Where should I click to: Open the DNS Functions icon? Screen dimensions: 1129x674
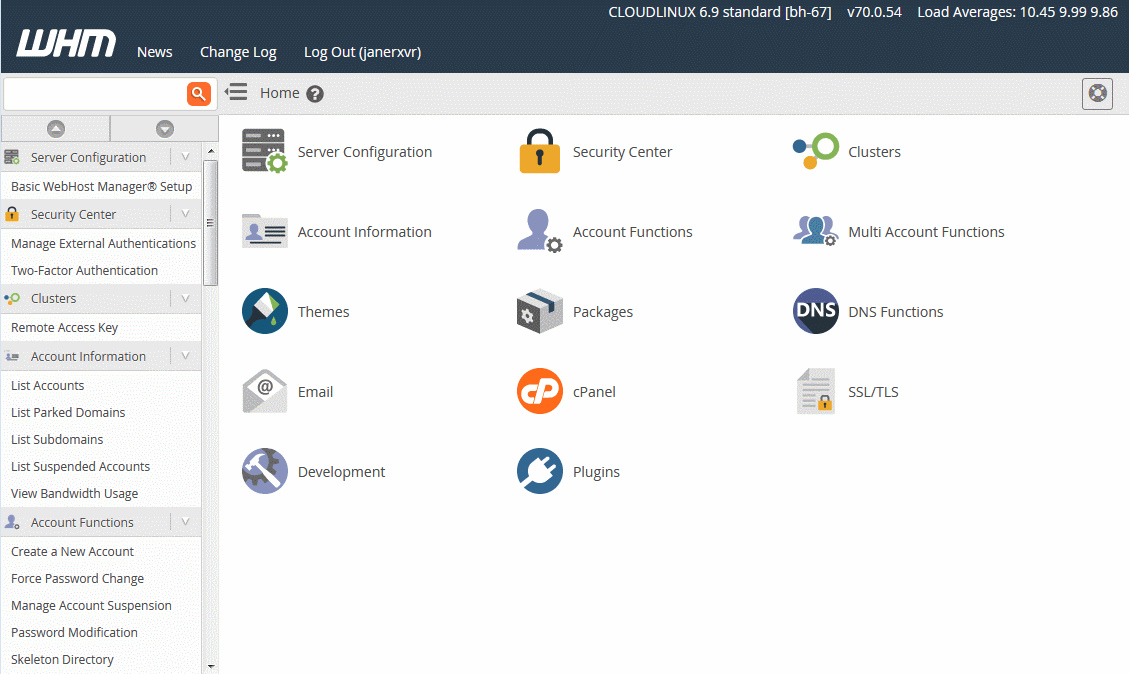(x=816, y=311)
